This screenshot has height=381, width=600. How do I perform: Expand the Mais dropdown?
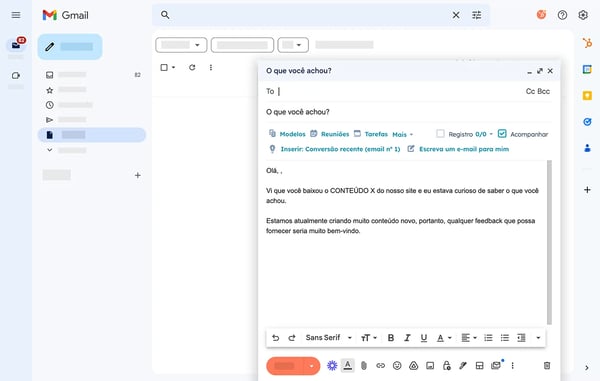click(x=403, y=134)
